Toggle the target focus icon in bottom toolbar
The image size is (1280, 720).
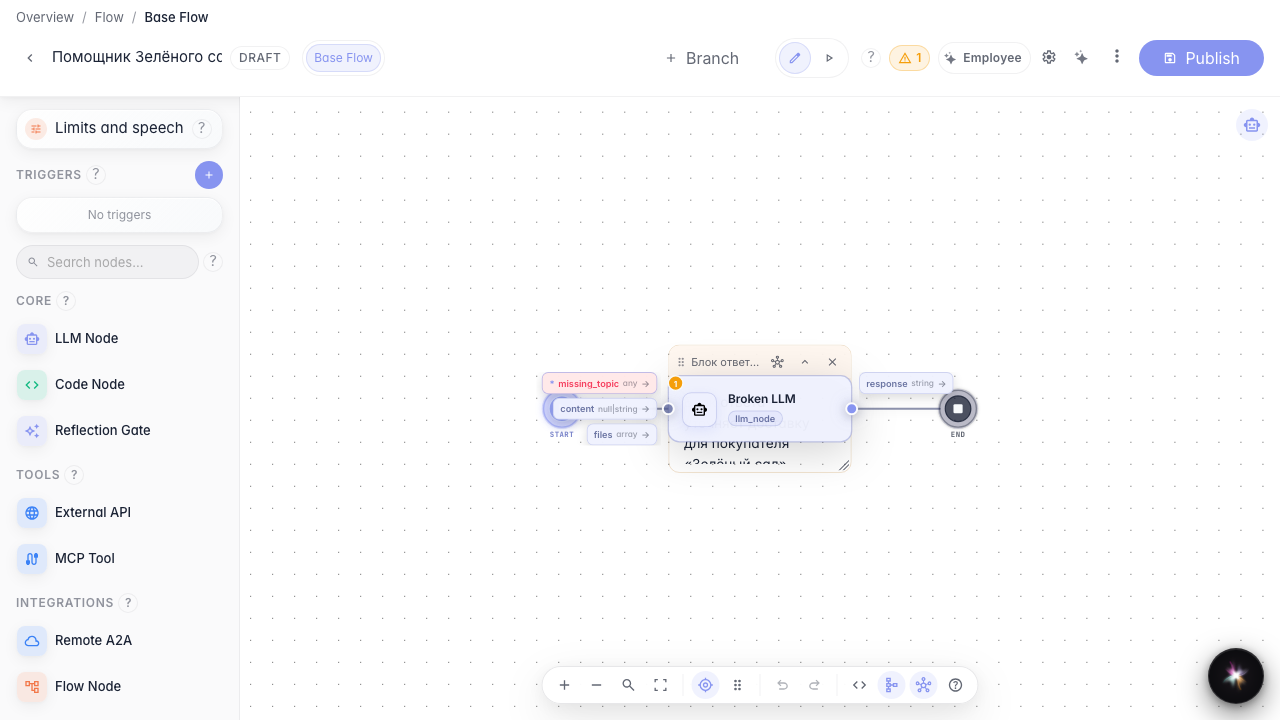point(706,685)
